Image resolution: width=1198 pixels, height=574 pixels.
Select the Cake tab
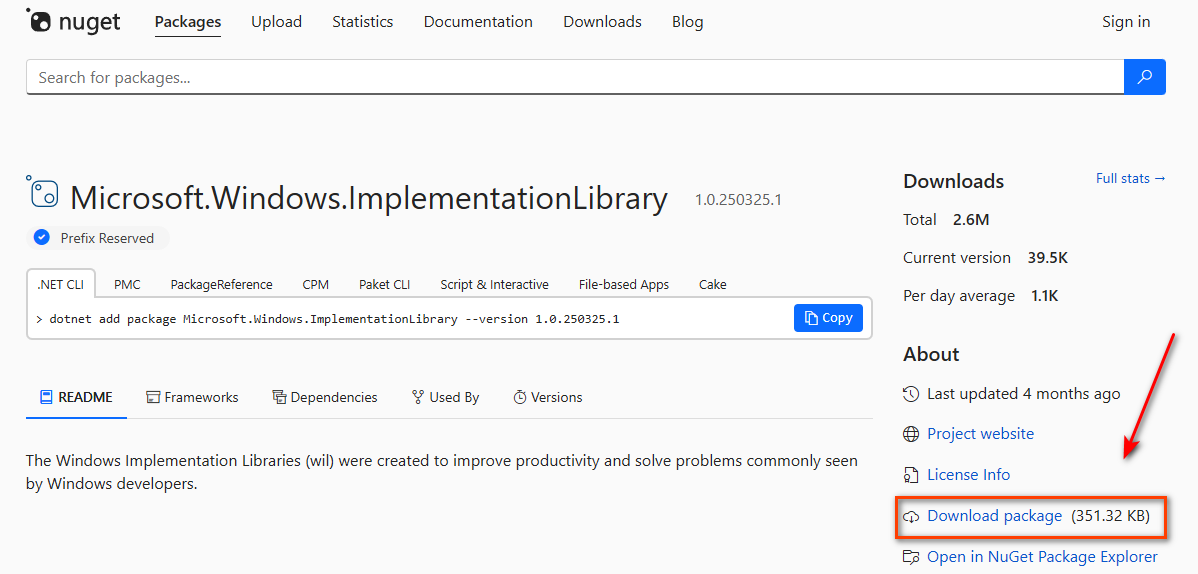(x=713, y=284)
